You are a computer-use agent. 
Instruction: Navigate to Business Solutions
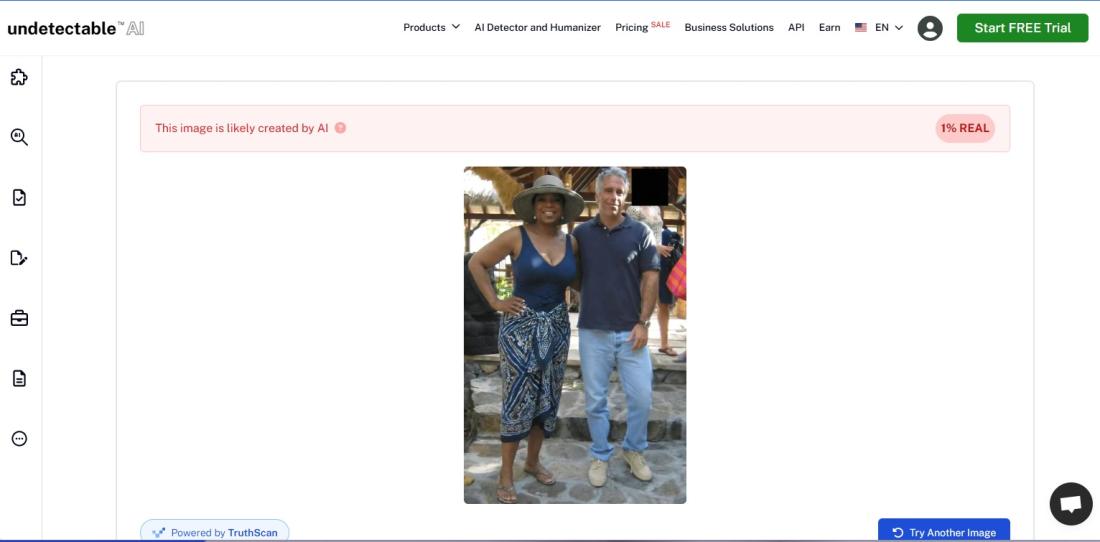click(x=729, y=28)
